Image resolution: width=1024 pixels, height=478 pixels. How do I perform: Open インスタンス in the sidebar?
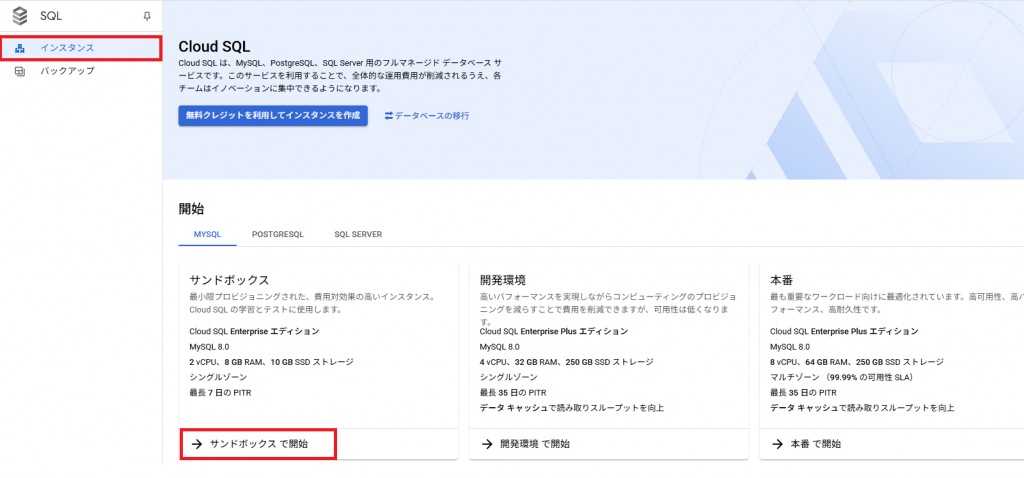click(x=81, y=48)
